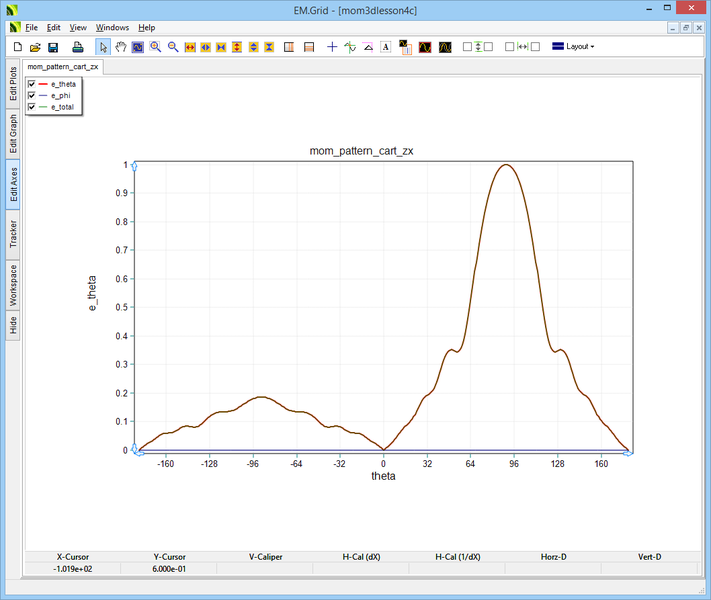Click the theta axis label
The image size is (711, 600).
383,477
